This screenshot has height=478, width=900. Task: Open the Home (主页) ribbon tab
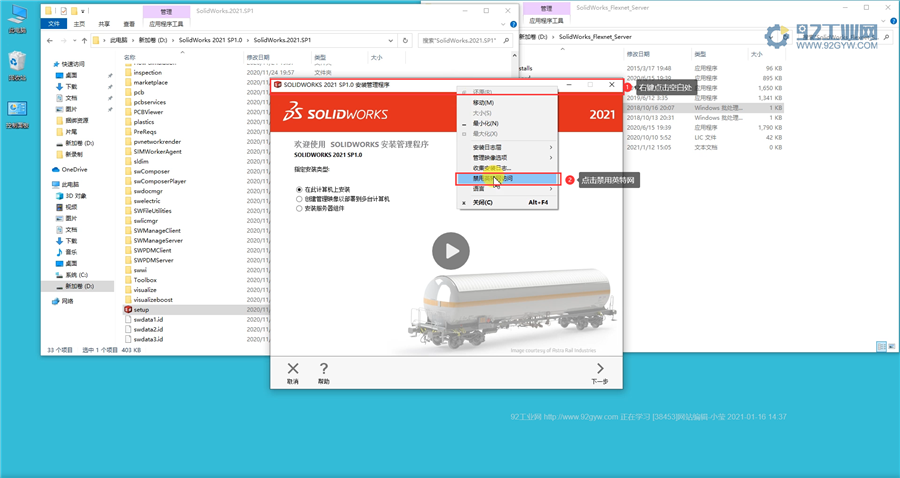[79, 24]
